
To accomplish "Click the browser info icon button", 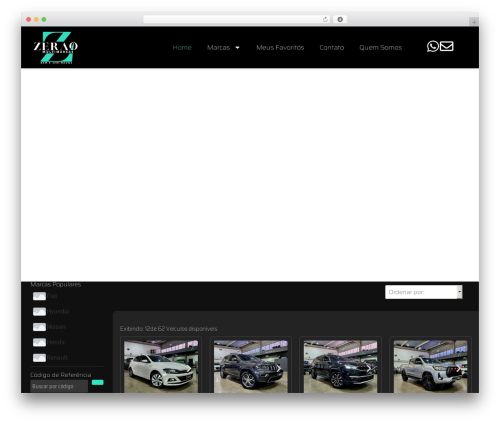I will point(340,19).
